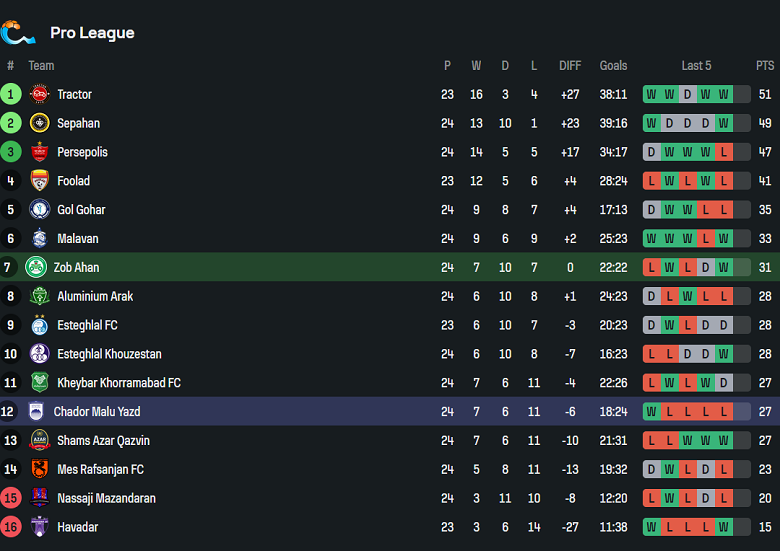
Task: Click the Pro League logo icon
Action: click(18, 33)
